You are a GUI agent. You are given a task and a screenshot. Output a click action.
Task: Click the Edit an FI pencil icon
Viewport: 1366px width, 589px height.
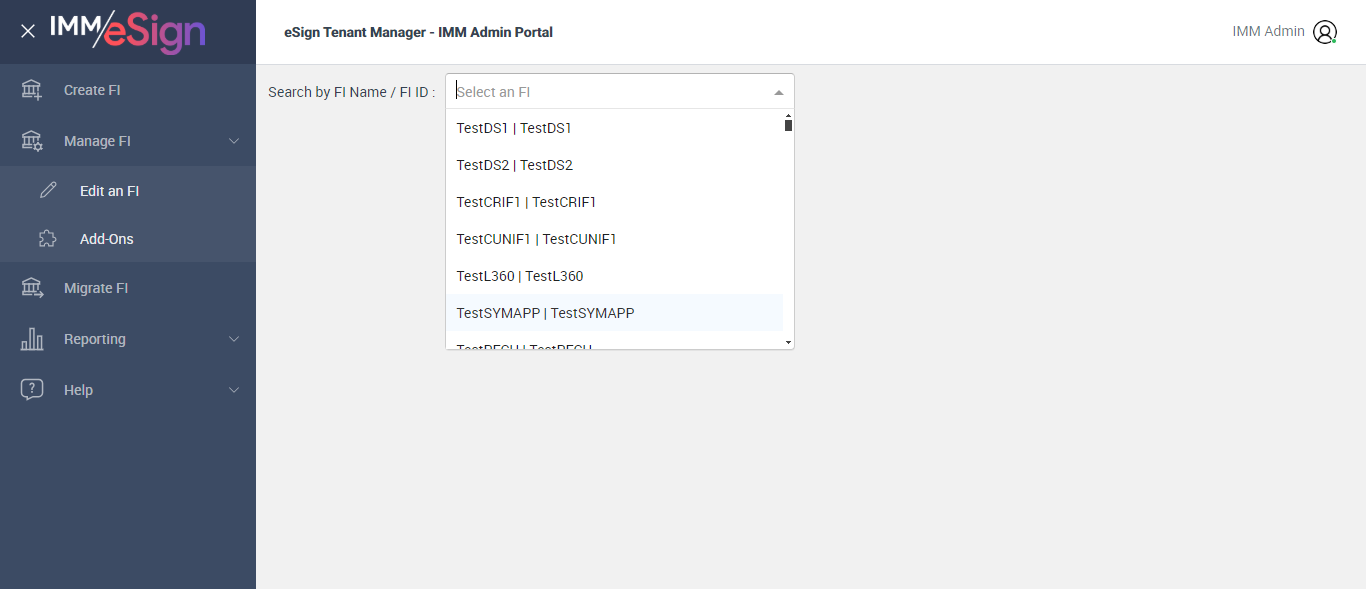[48, 191]
